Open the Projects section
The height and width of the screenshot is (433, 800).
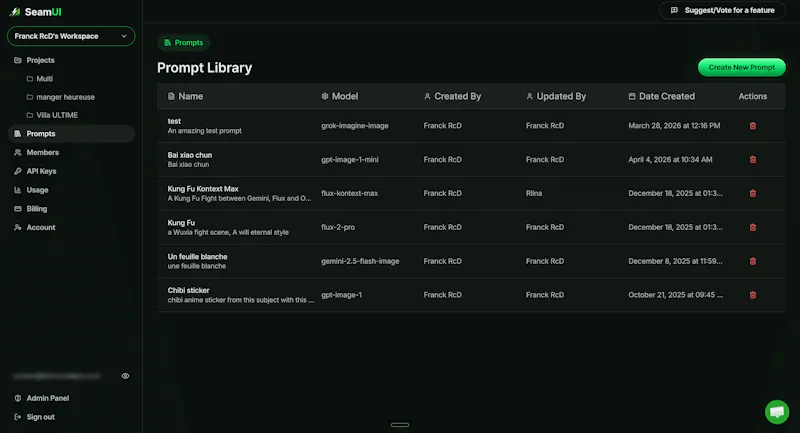[x=40, y=60]
